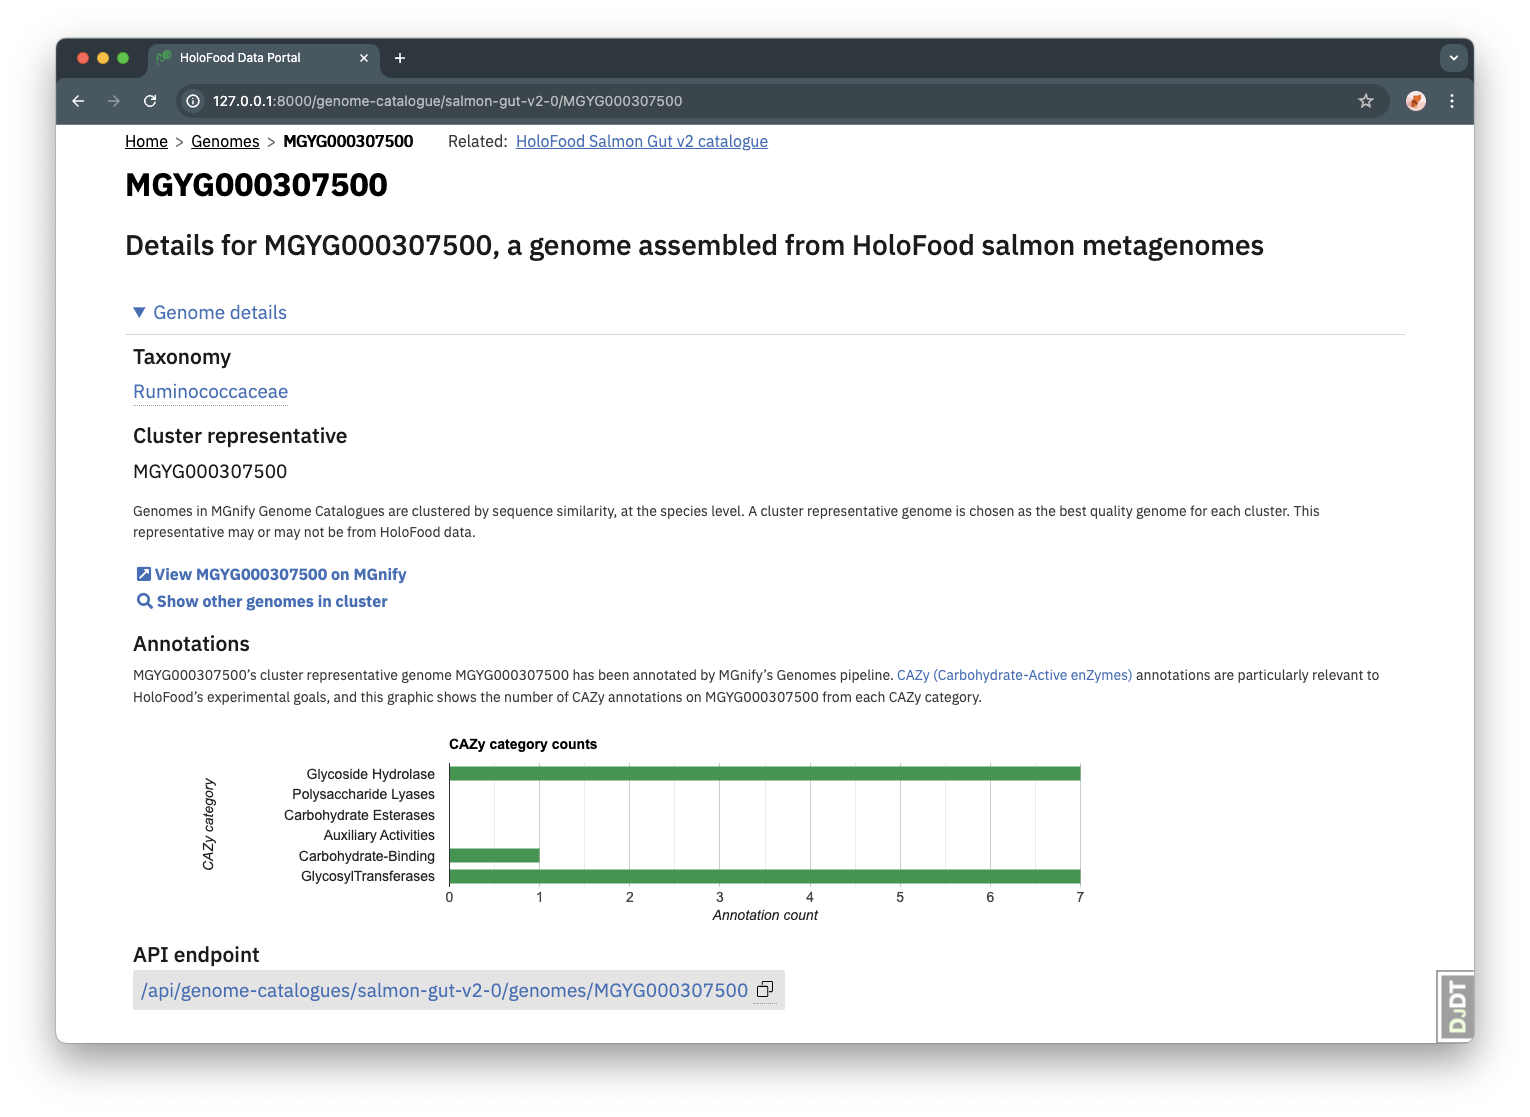Screen dimensions: 1530x1117
Task: Reload the page with the refresh icon
Action: tap(150, 101)
